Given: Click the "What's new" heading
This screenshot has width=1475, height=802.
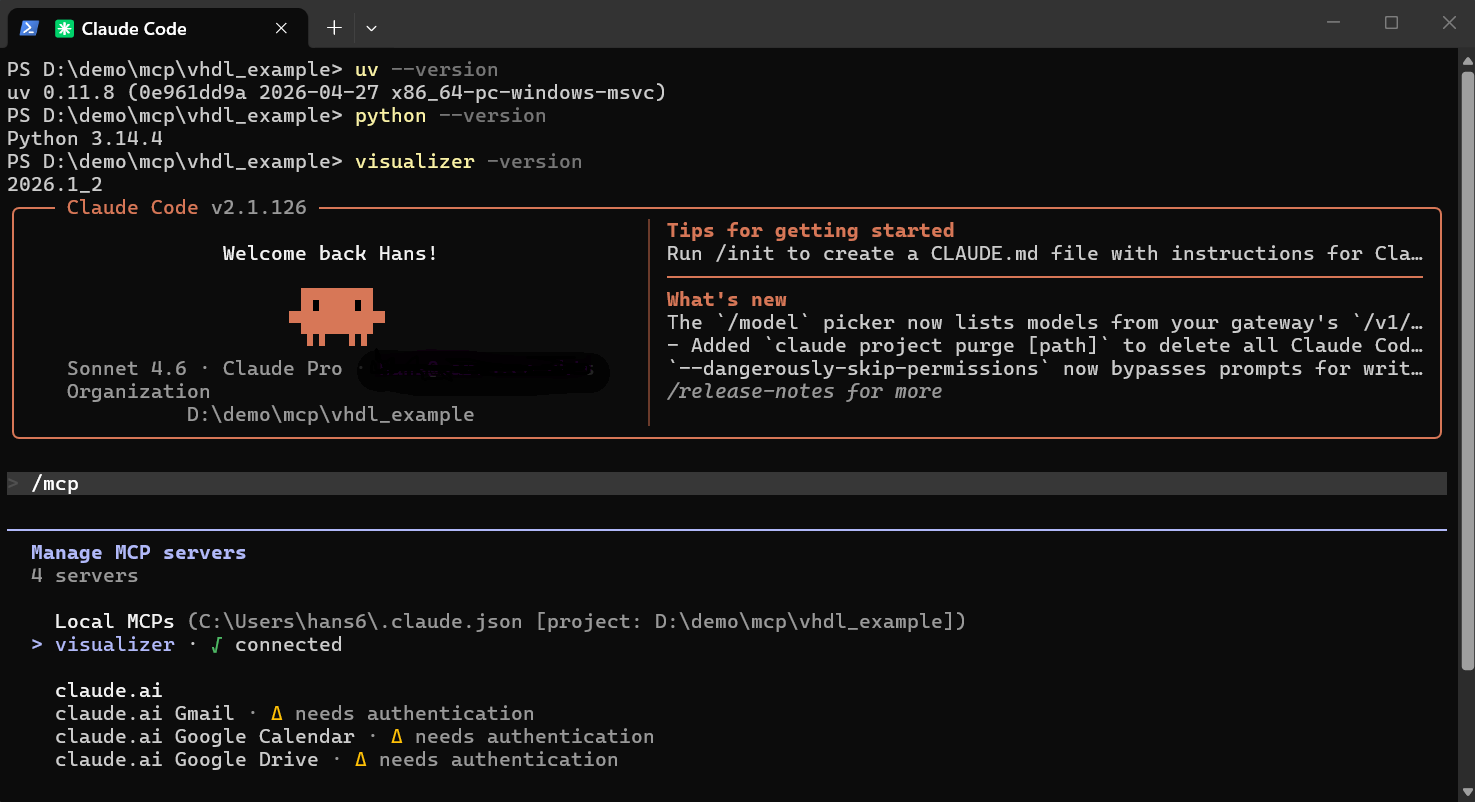Looking at the screenshot, I should coord(727,299).
